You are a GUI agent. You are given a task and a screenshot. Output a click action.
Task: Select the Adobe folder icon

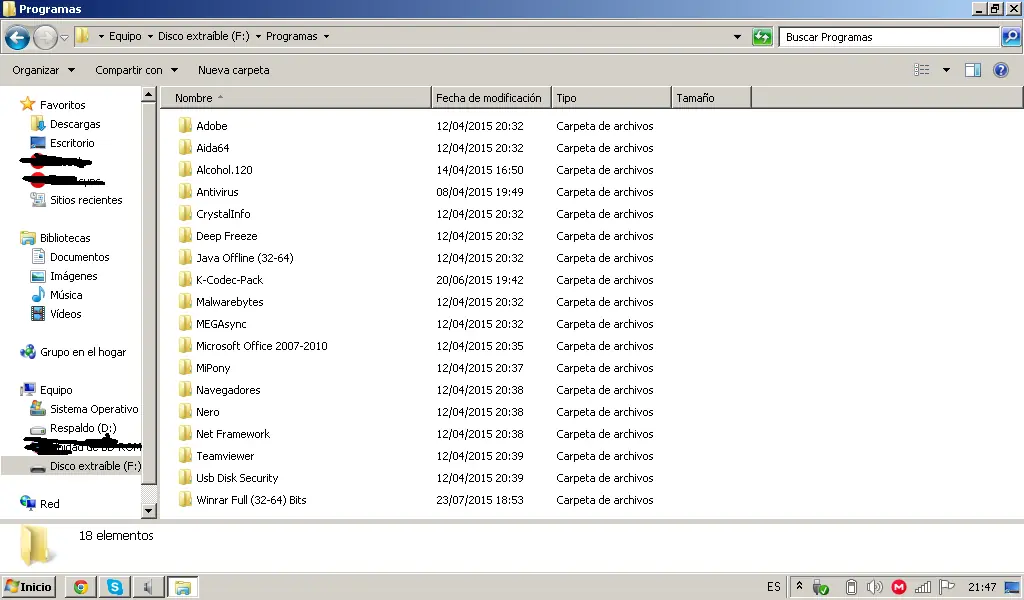(x=185, y=125)
